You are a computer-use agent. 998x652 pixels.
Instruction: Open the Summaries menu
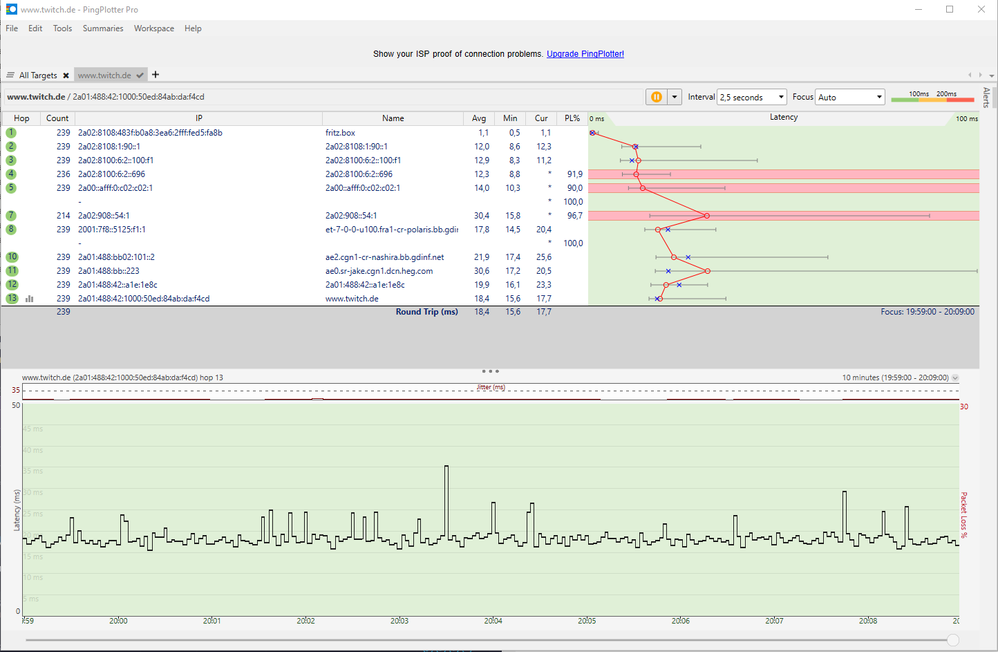pos(103,29)
